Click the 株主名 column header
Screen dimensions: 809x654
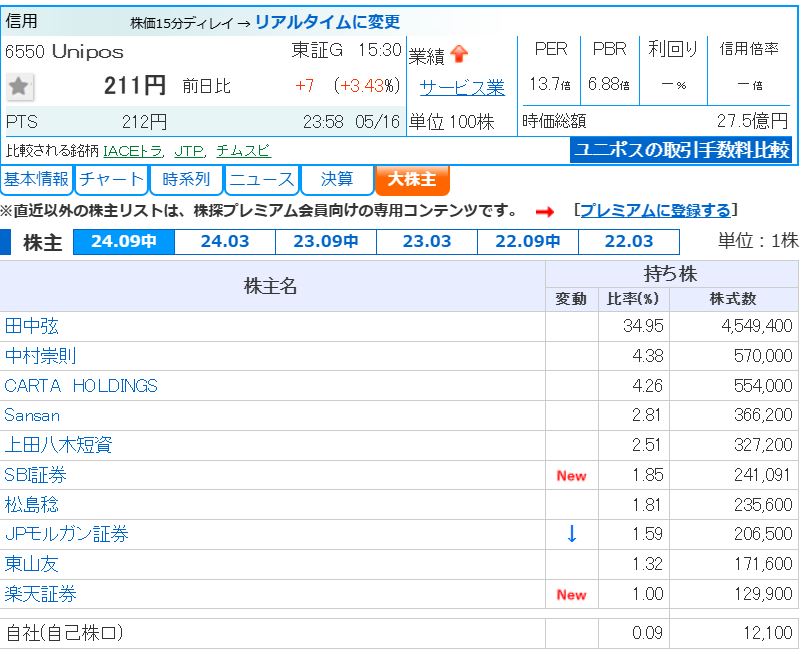coord(271,286)
